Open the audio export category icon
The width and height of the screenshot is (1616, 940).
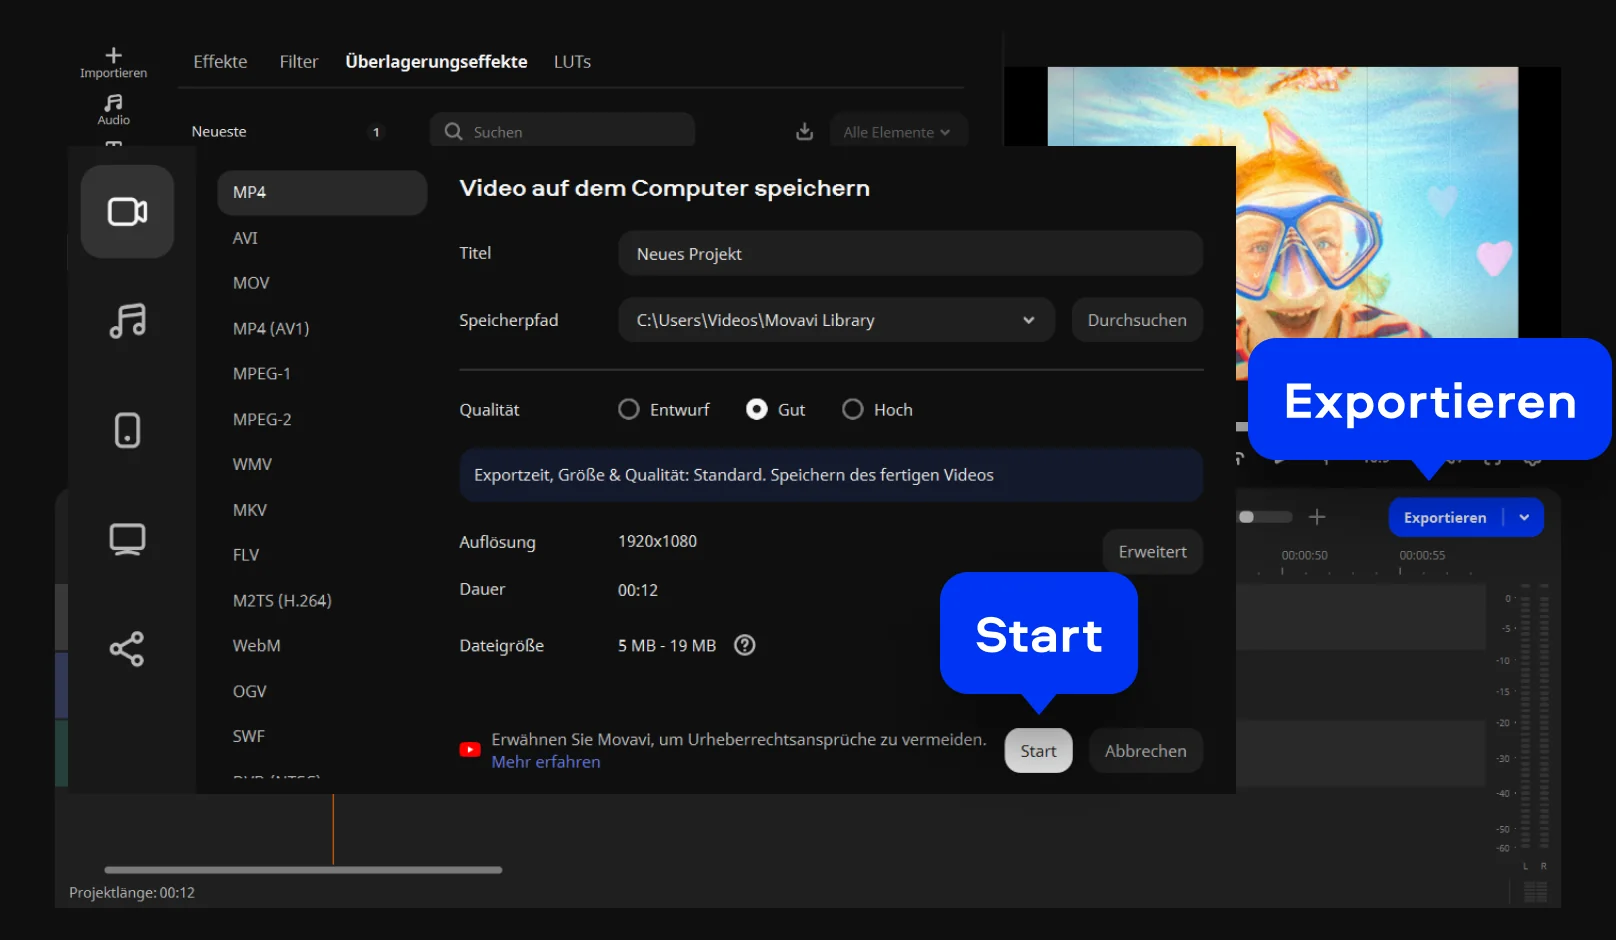(127, 321)
